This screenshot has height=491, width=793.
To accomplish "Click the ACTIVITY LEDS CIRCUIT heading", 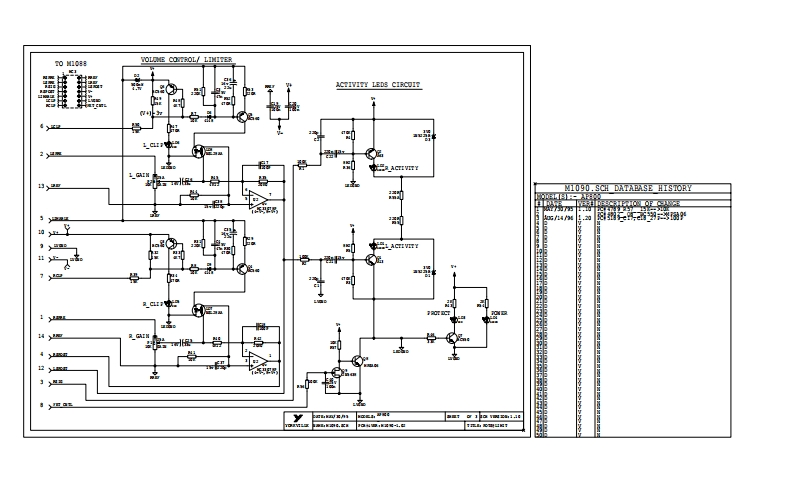I will point(378,86).
